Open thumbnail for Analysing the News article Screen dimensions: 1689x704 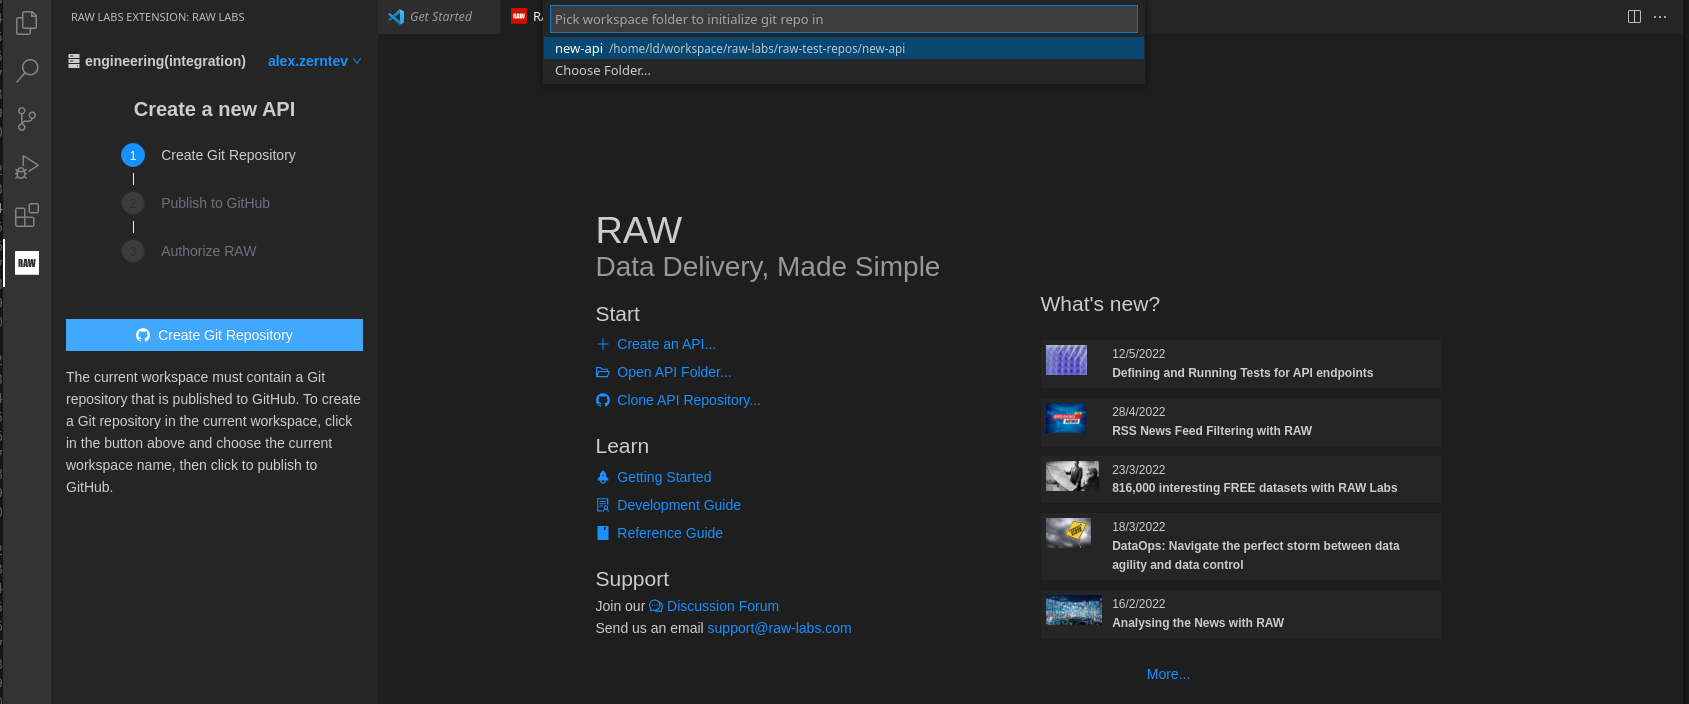[x=1074, y=610]
